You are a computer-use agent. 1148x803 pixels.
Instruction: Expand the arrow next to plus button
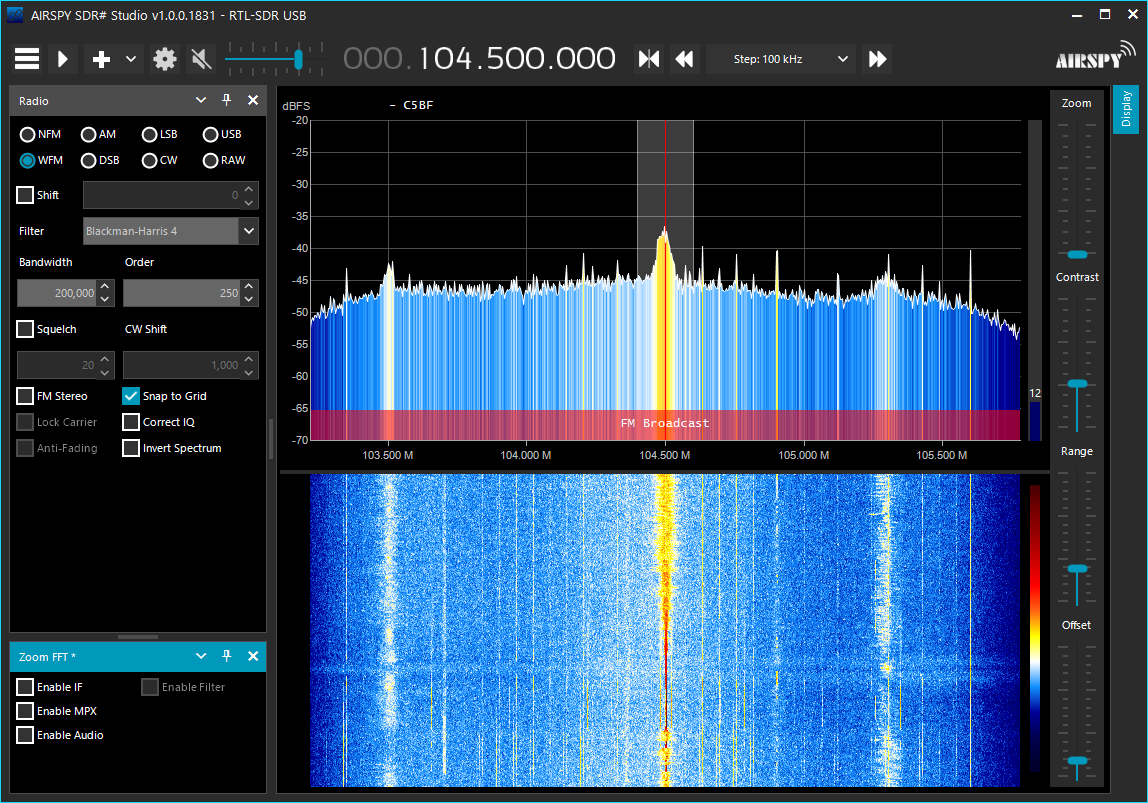131,59
